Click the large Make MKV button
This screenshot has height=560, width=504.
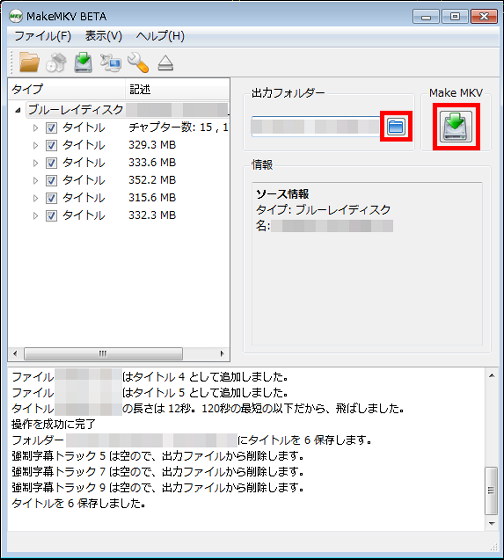pyautogui.click(x=456, y=126)
